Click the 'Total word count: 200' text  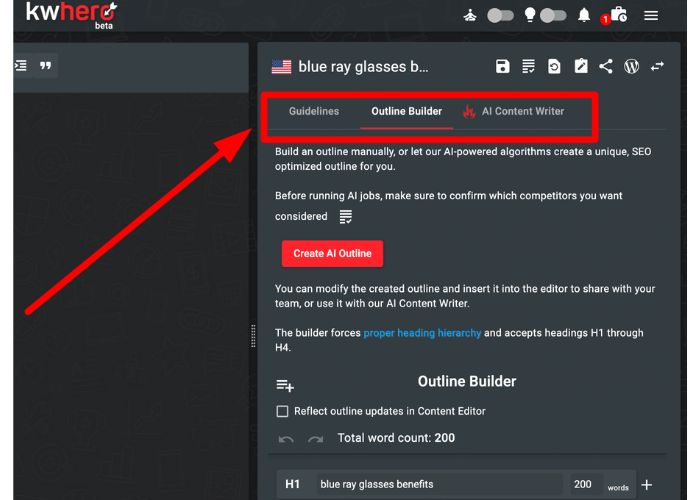point(396,438)
